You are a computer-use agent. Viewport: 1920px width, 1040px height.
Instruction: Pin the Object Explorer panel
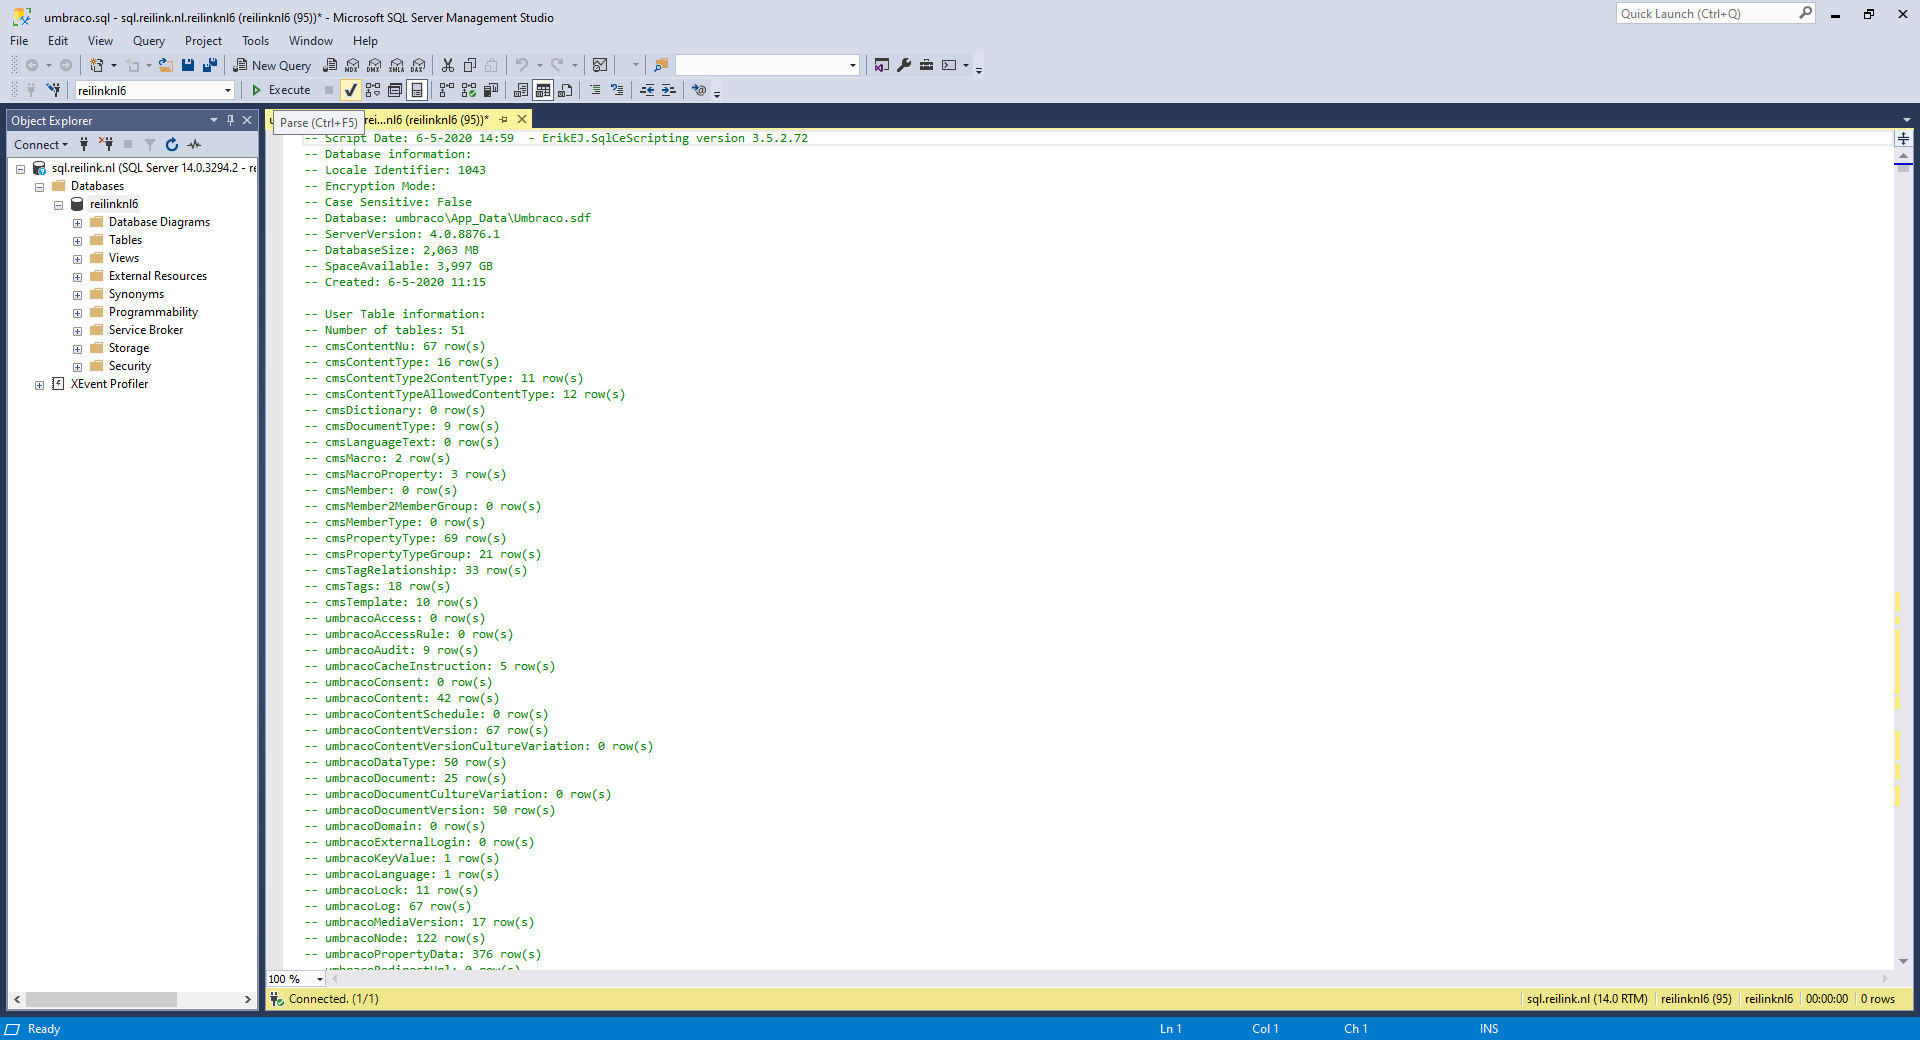[230, 120]
